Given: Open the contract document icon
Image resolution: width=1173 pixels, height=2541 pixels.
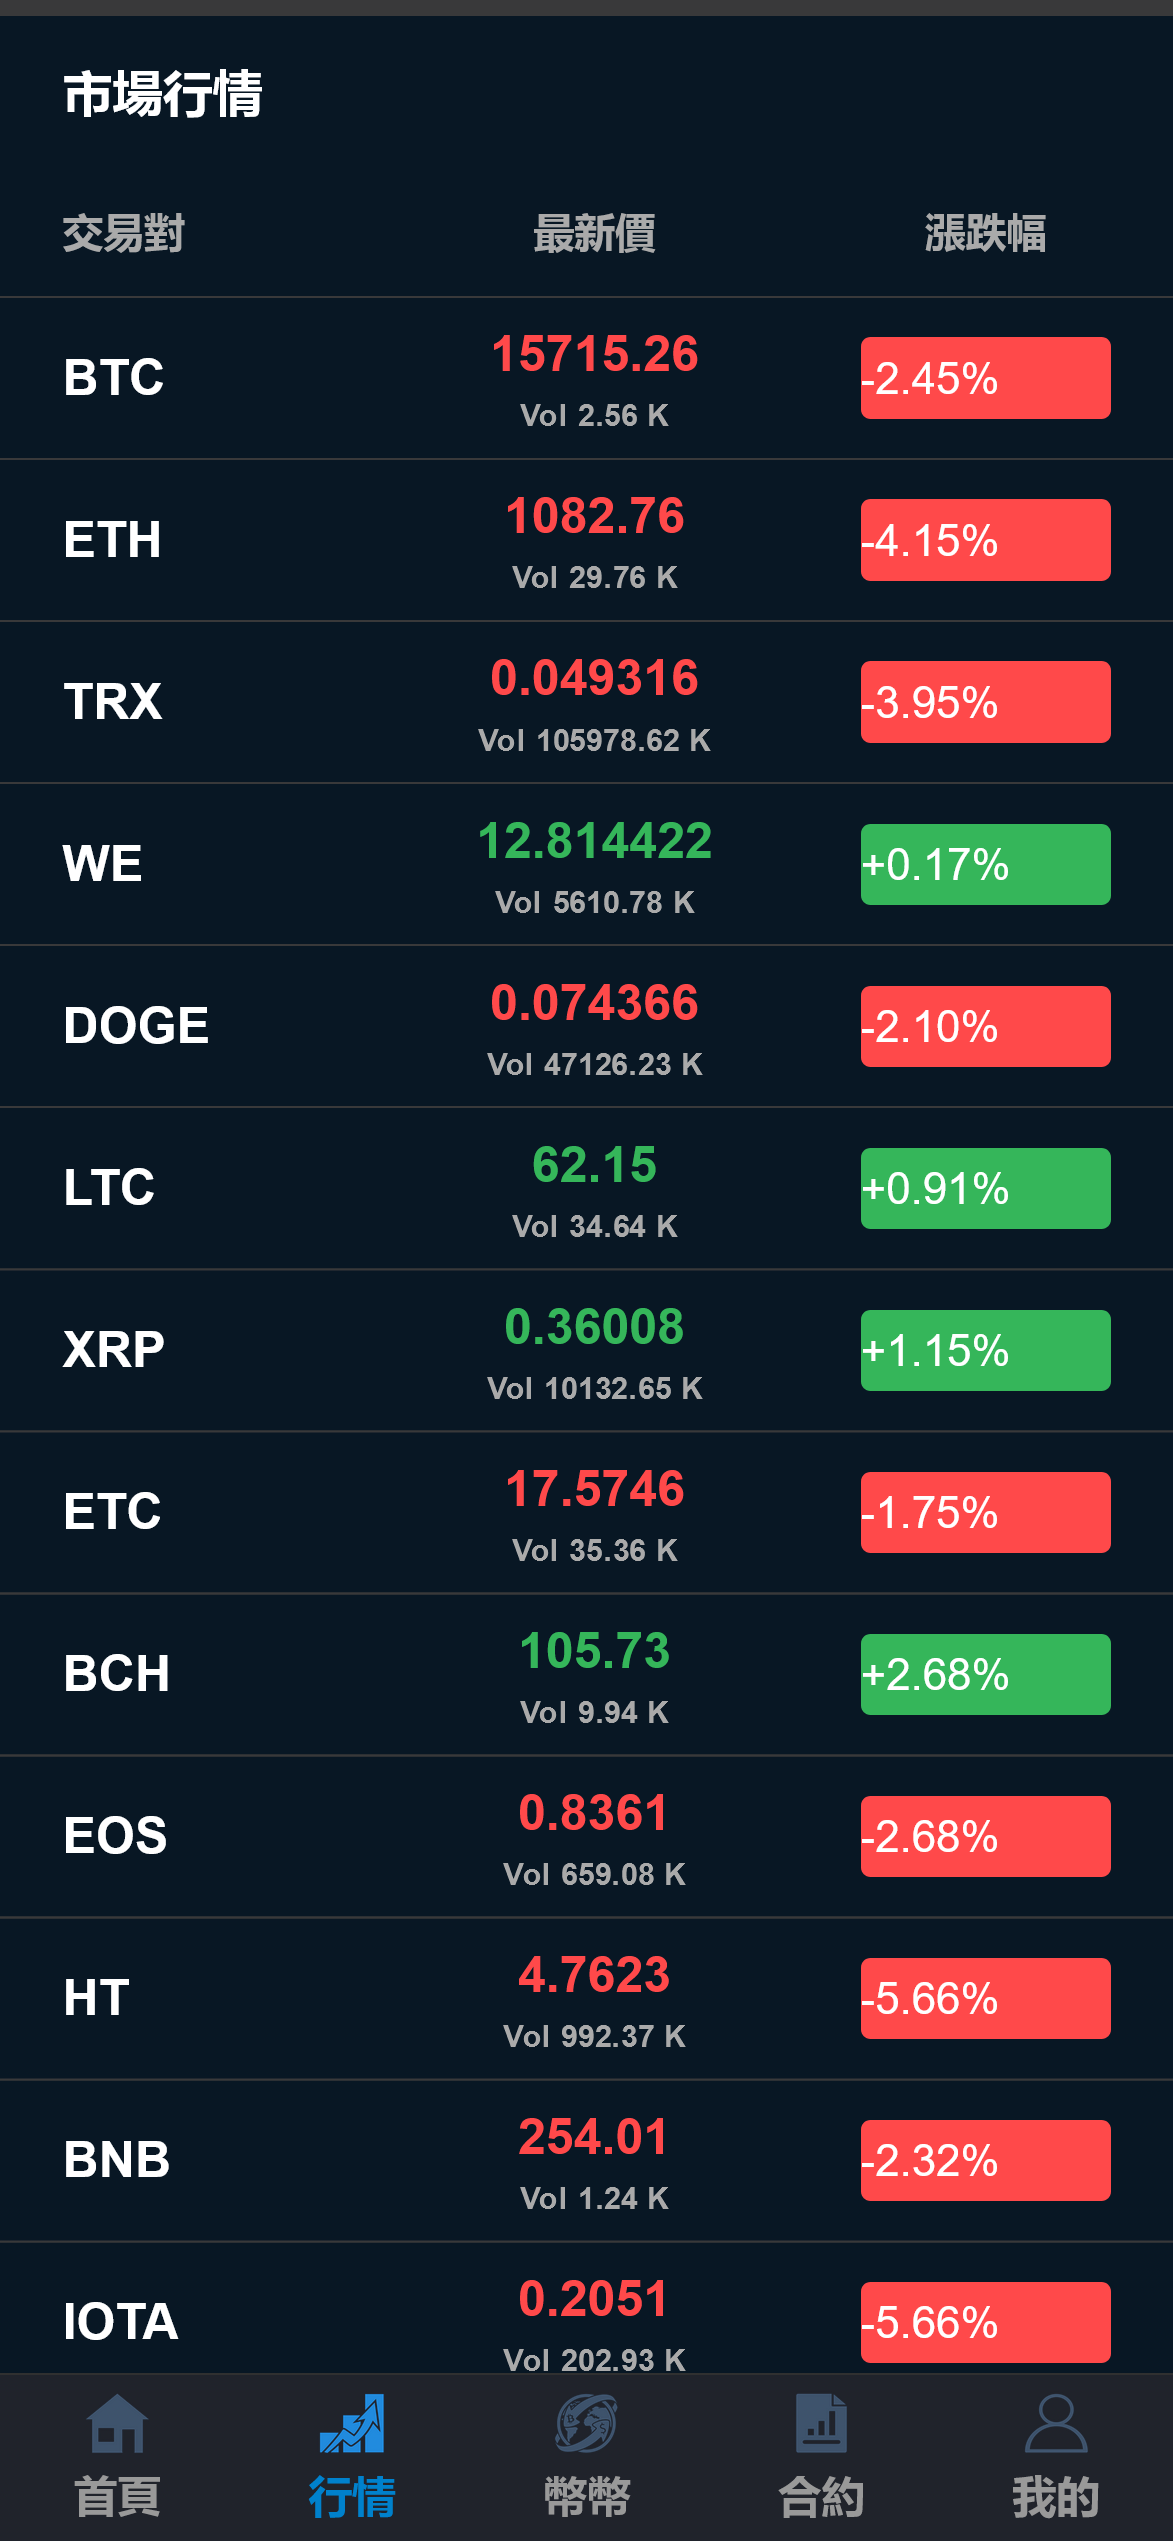Looking at the screenshot, I should coord(821,2423).
